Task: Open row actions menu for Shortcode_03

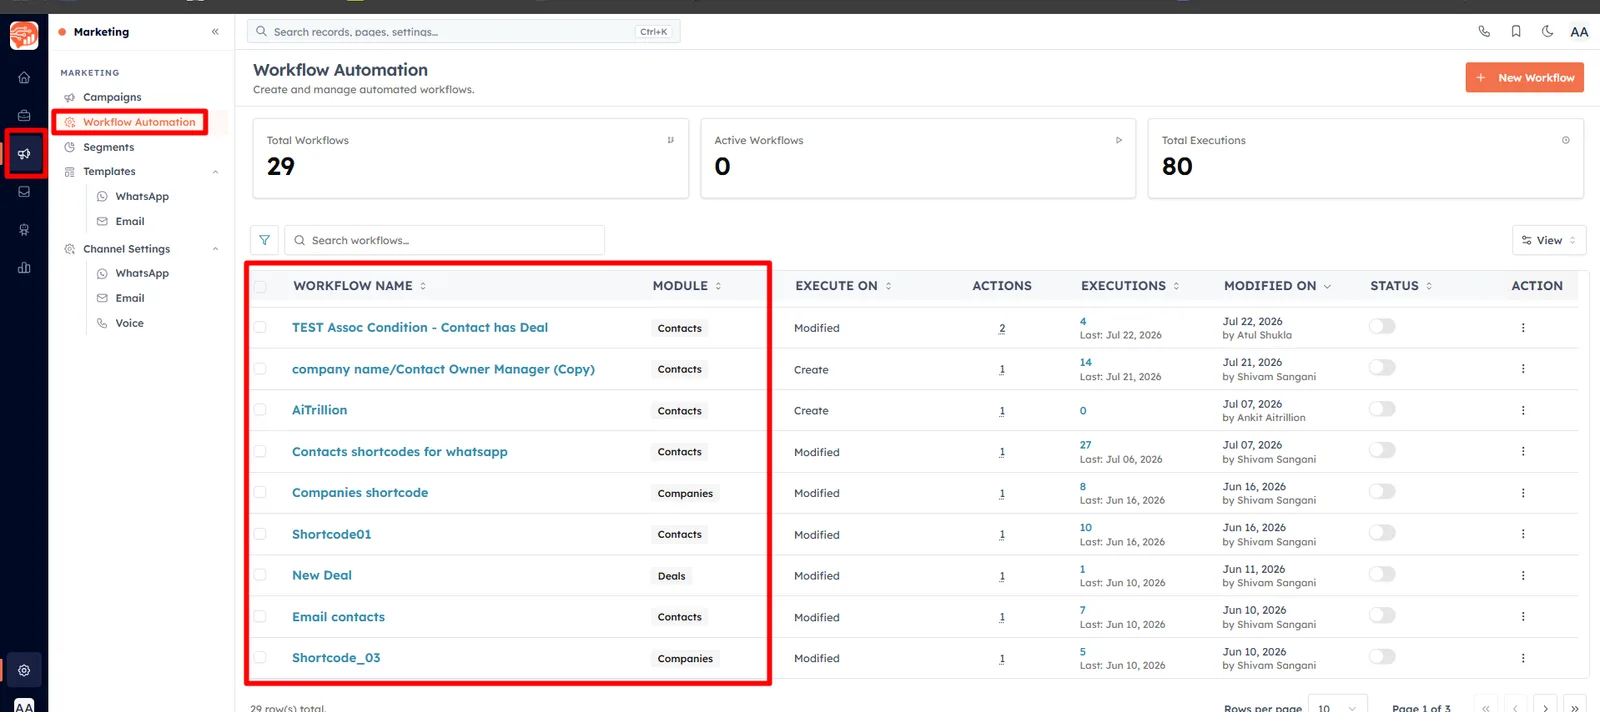Action: click(1523, 658)
